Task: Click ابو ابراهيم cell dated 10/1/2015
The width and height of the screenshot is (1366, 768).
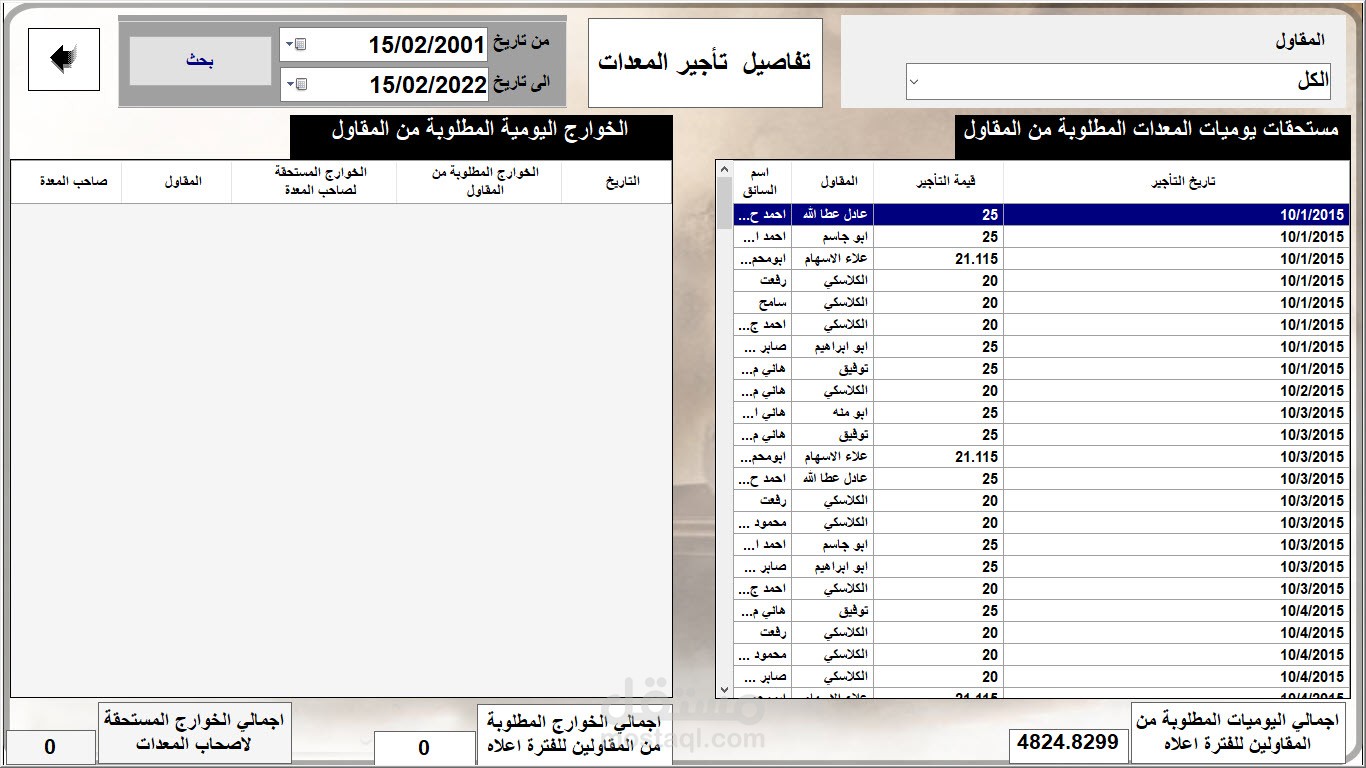Action: click(x=832, y=347)
